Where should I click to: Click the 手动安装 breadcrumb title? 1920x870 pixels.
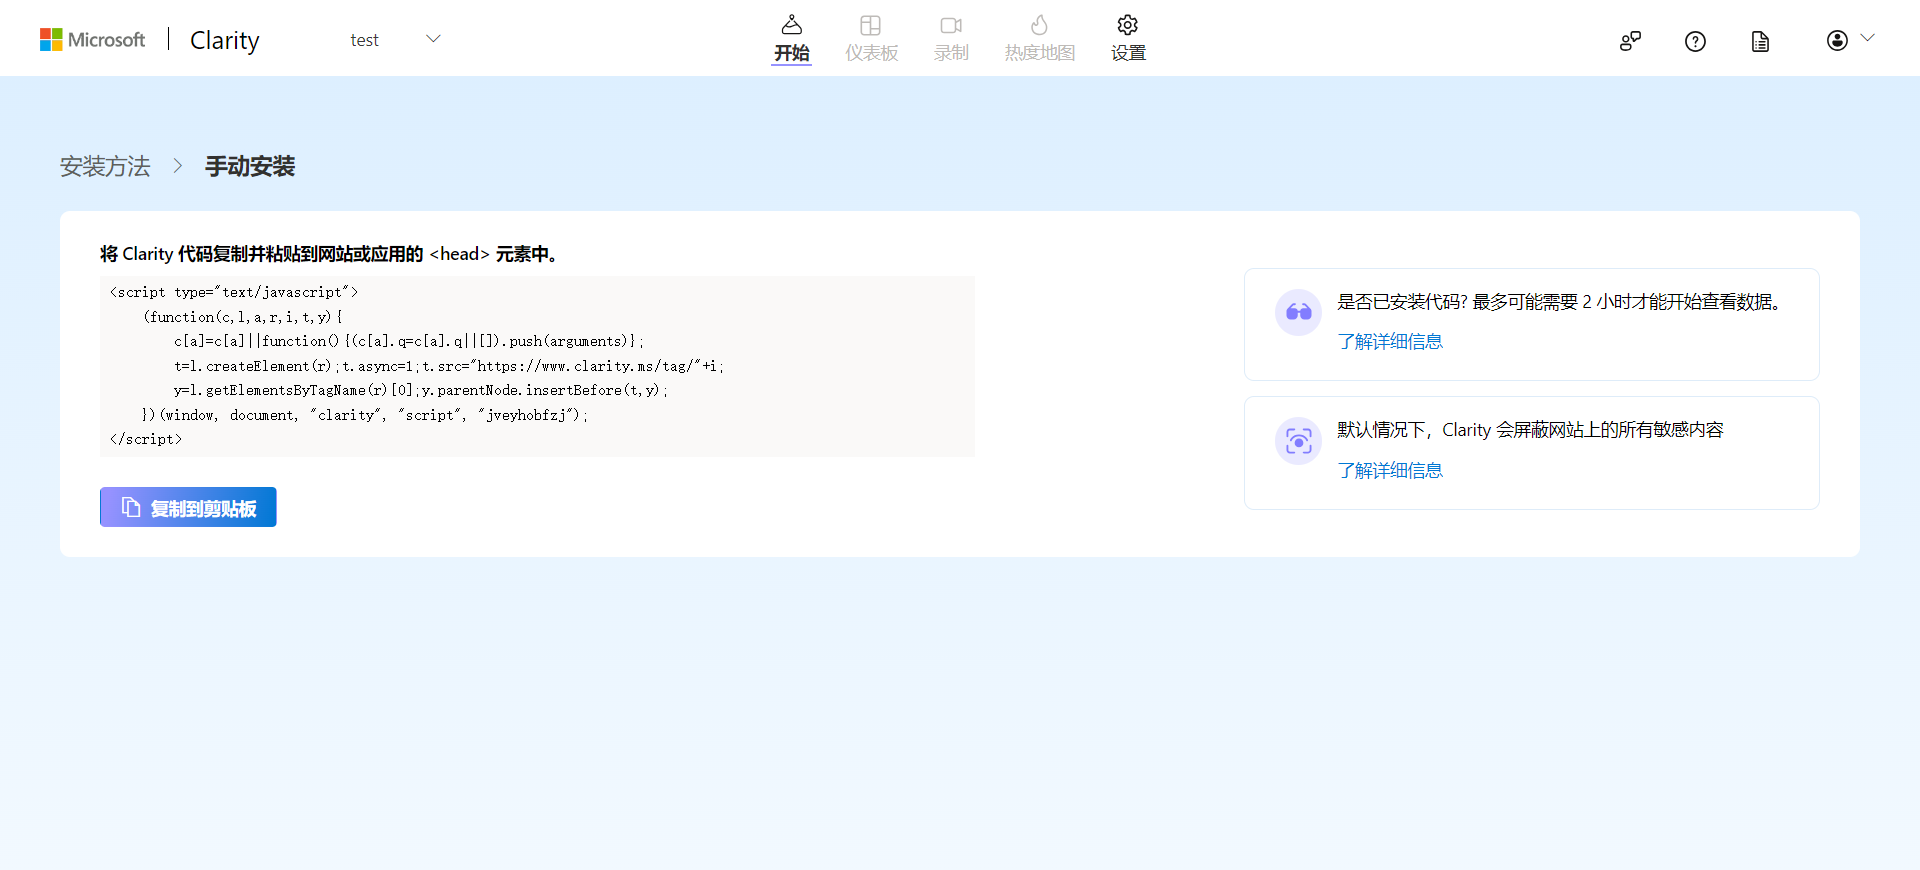(x=250, y=166)
